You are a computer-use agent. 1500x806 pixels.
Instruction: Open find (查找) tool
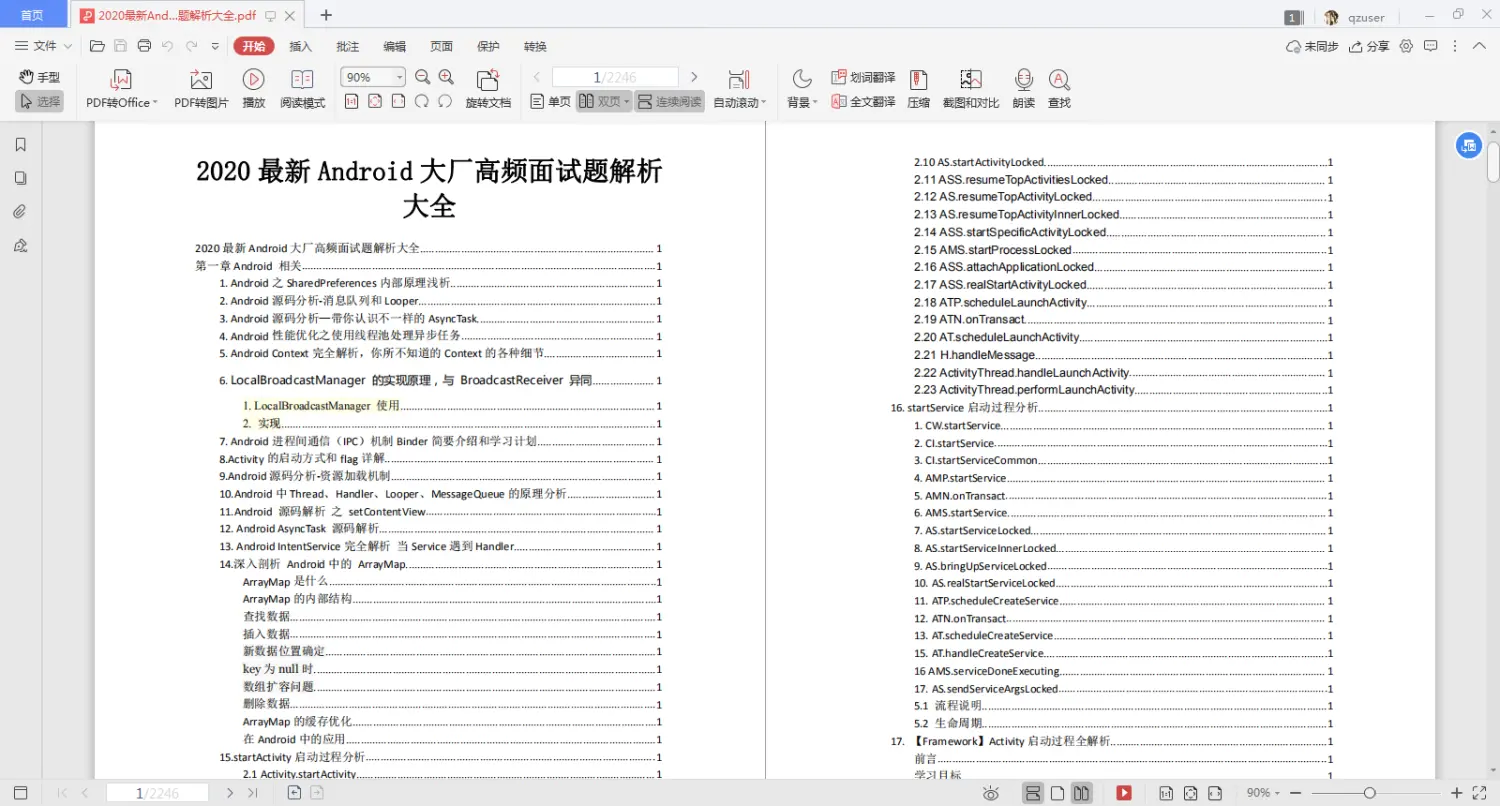pyautogui.click(x=1059, y=89)
